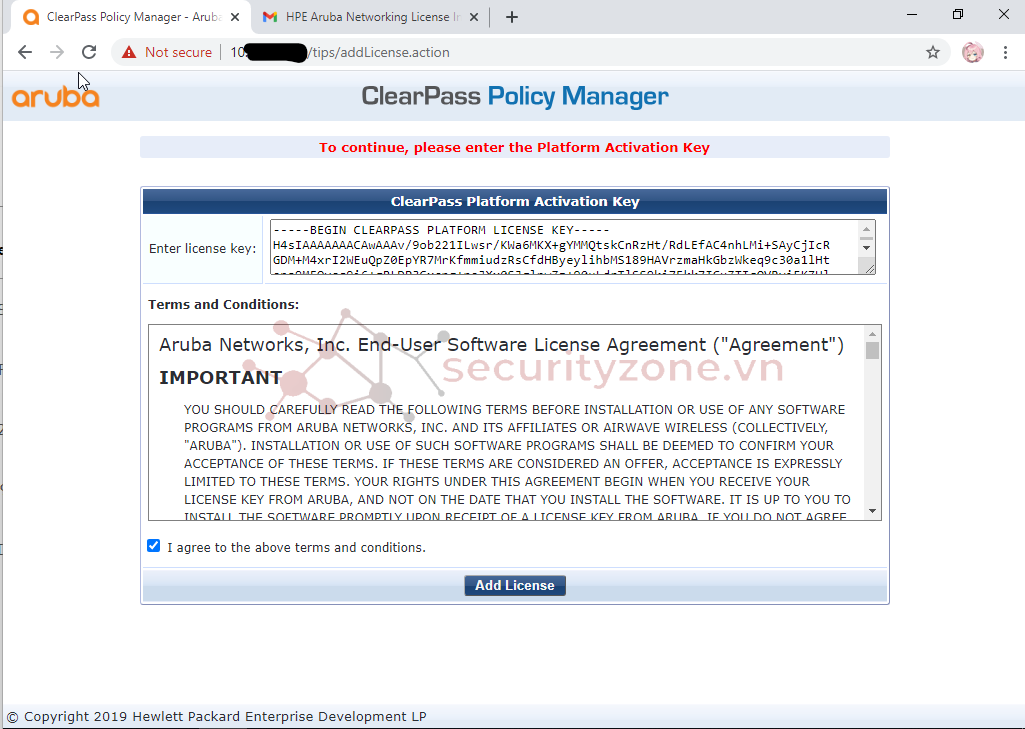The image size is (1025, 729).
Task: Click the Not secure warning icon
Action: click(129, 52)
